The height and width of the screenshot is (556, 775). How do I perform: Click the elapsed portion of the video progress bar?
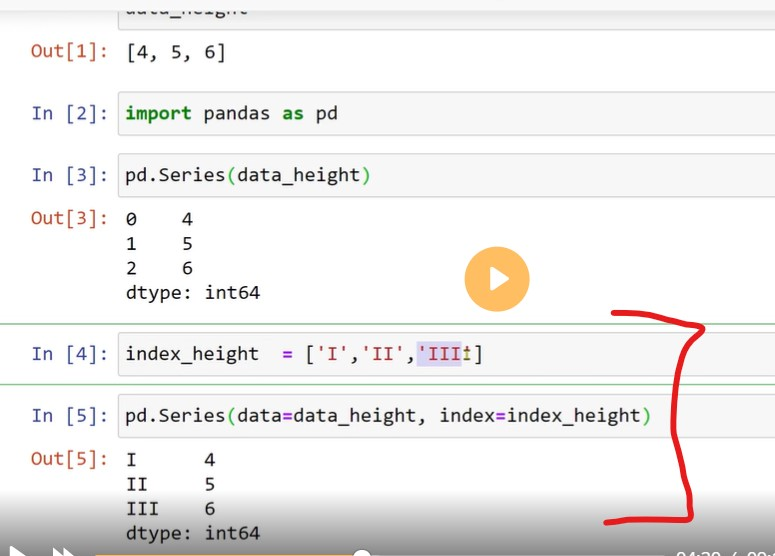coord(220,553)
